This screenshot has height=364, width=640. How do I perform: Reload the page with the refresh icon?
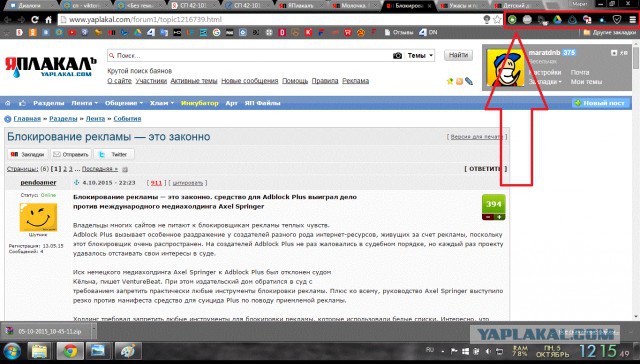point(35,20)
